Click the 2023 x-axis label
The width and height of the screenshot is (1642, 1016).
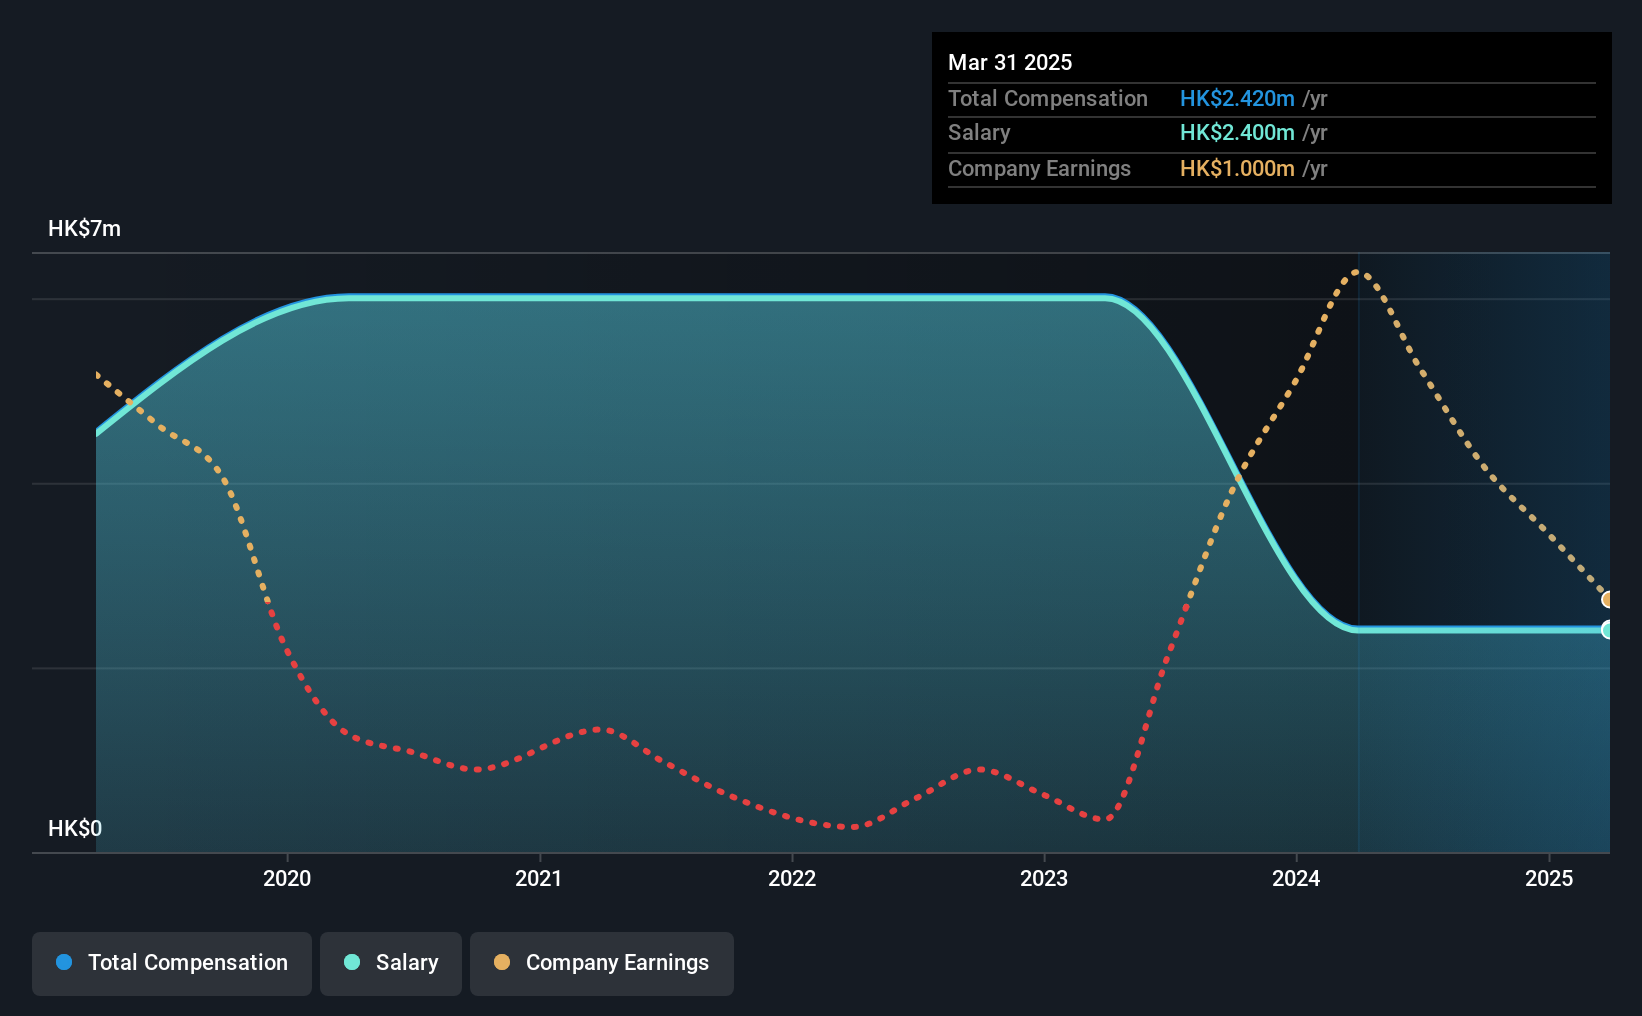(1044, 878)
